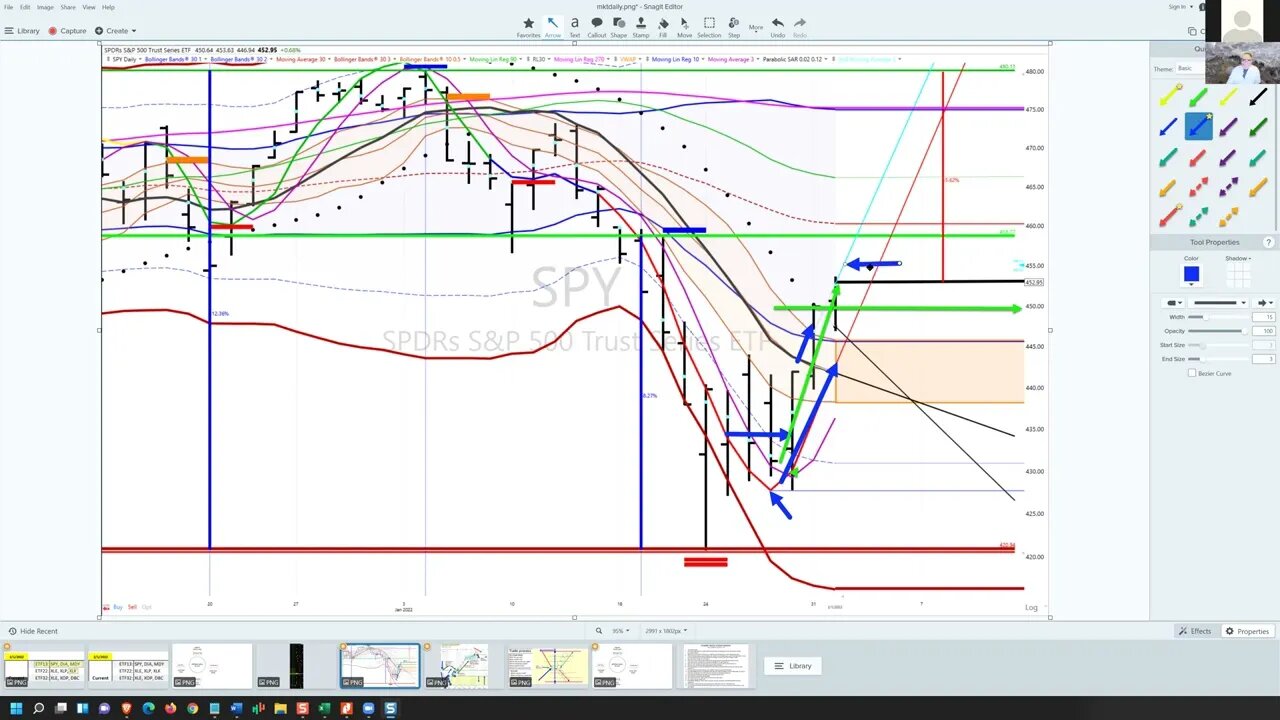1280x720 pixels.
Task: Open the Help menu
Action: click(x=108, y=7)
